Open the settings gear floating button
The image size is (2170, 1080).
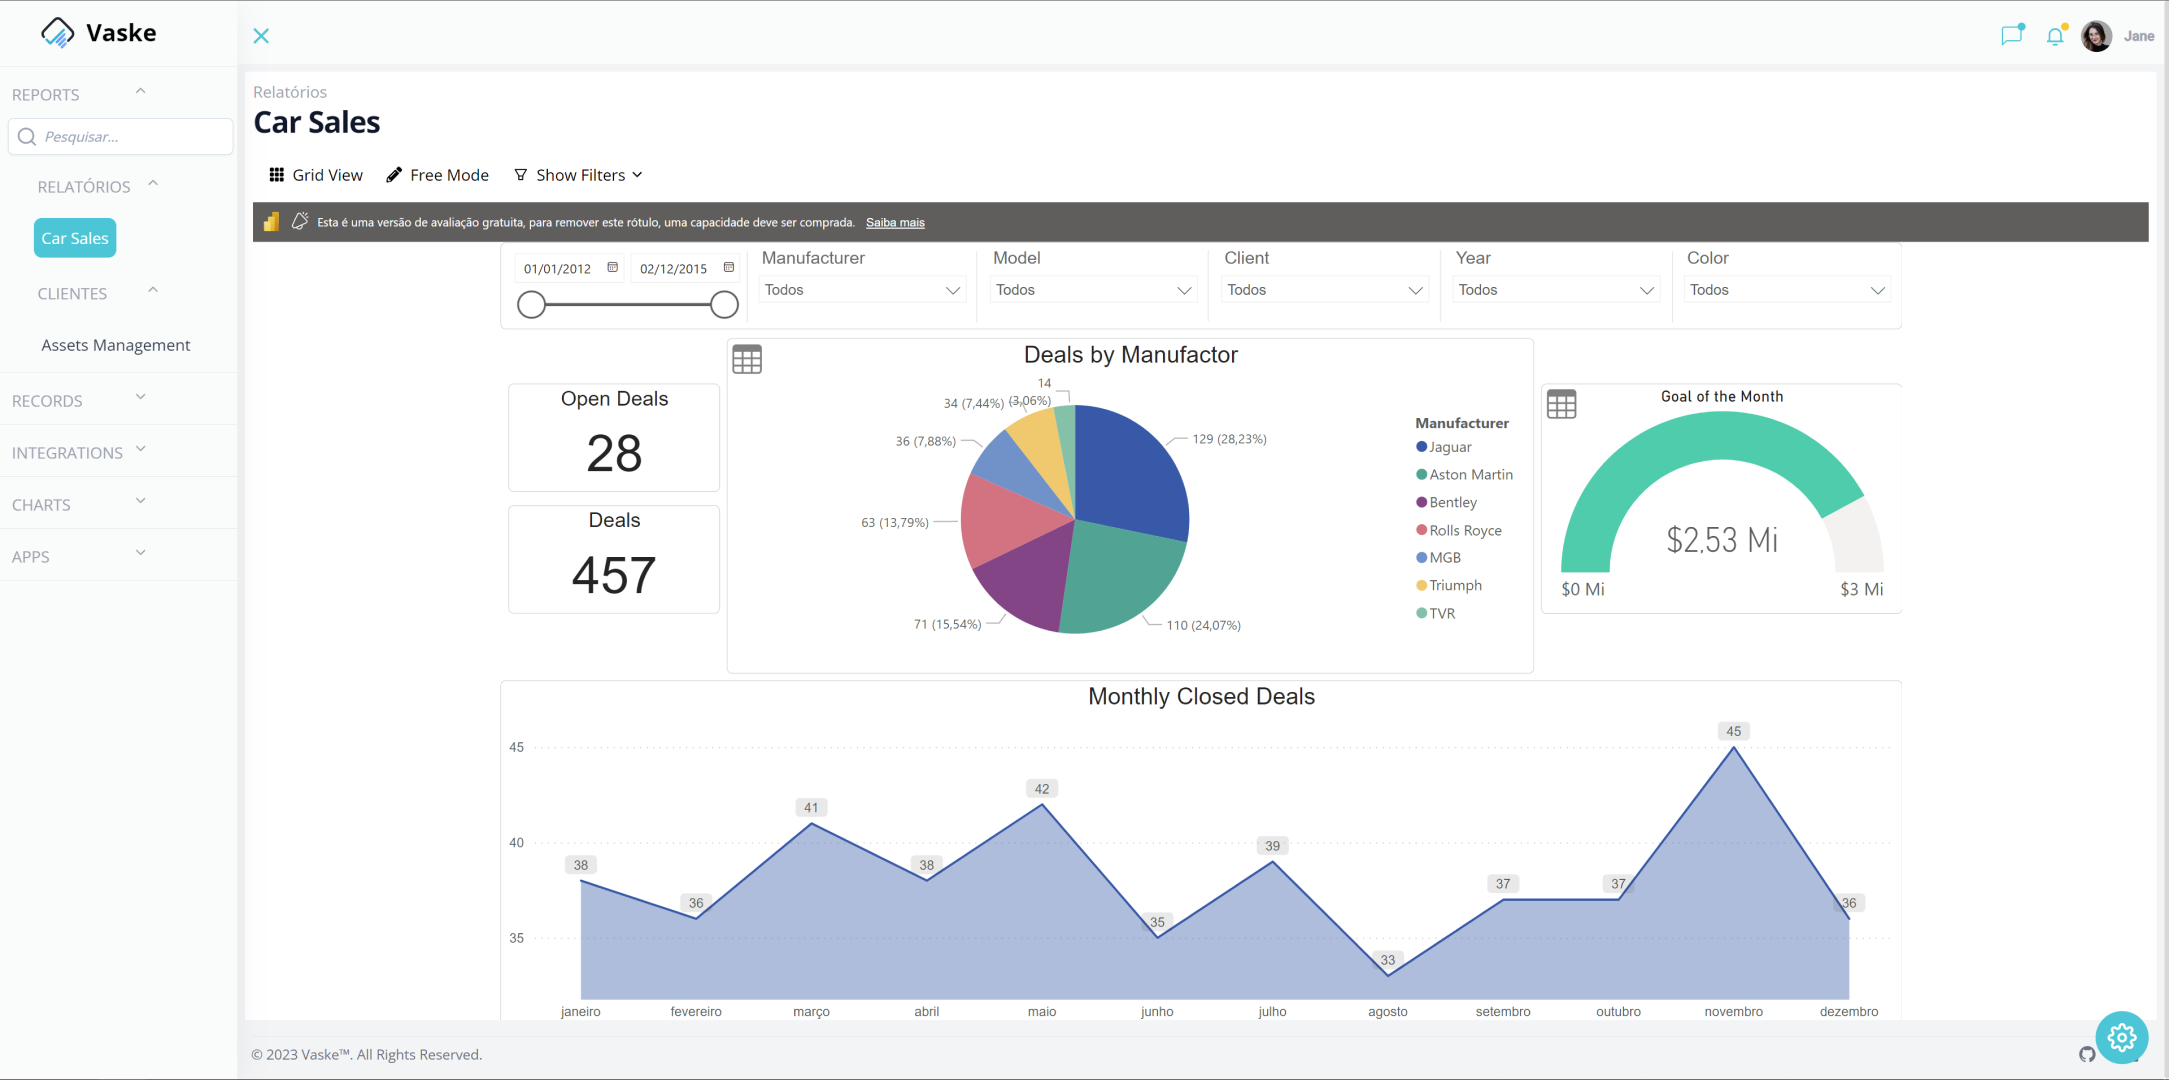click(x=2121, y=1038)
